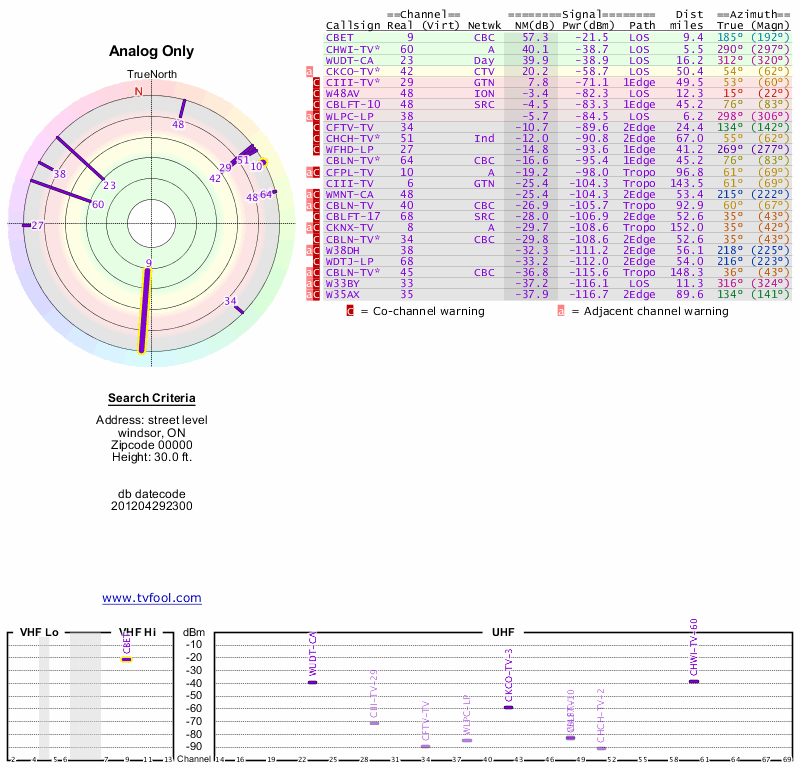Image resolution: width=800 pixels, height=768 pixels.
Task: Click the pink adjacent channel legend icon
Action: pos(561,311)
